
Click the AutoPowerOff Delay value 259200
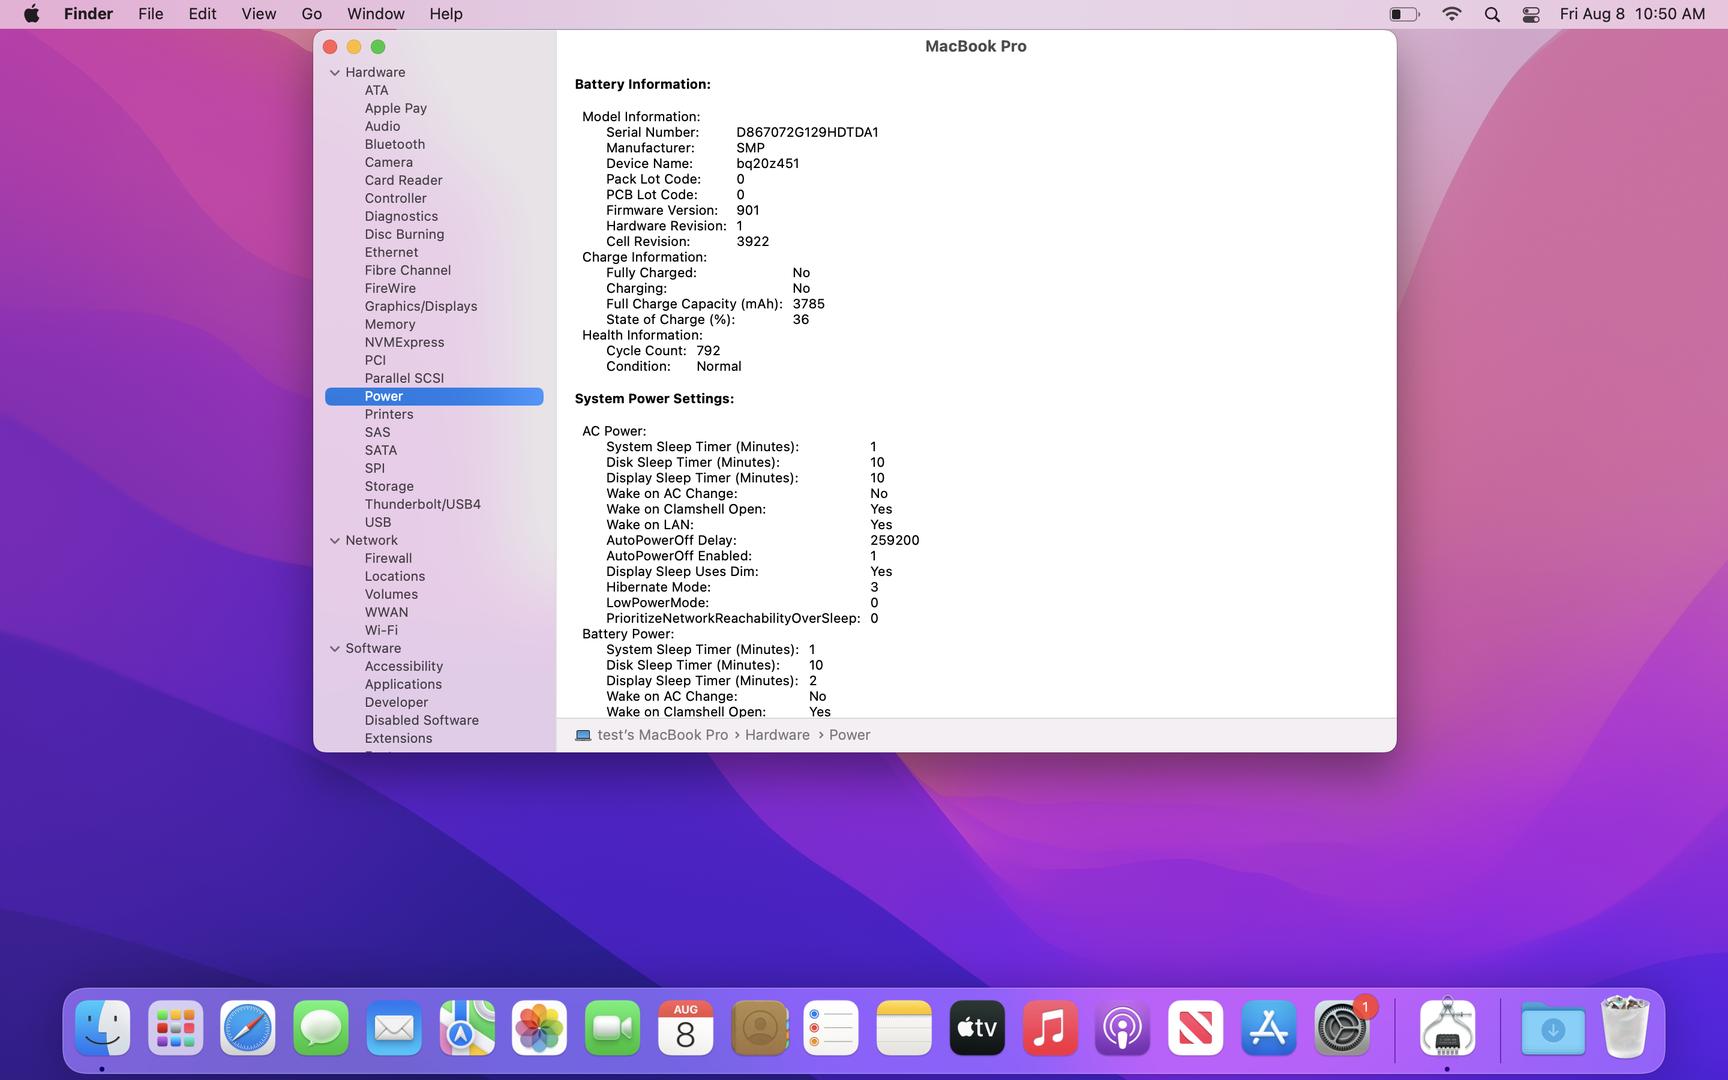pyautogui.click(x=894, y=540)
